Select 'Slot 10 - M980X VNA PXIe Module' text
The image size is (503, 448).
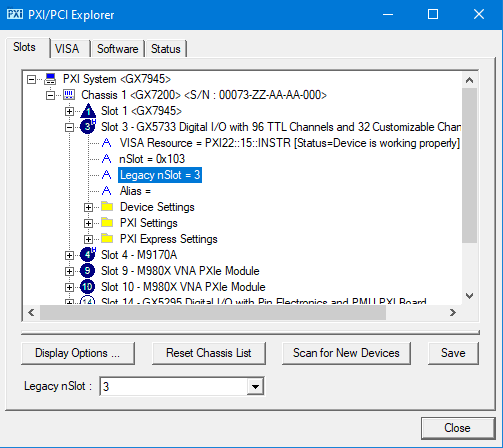point(183,287)
